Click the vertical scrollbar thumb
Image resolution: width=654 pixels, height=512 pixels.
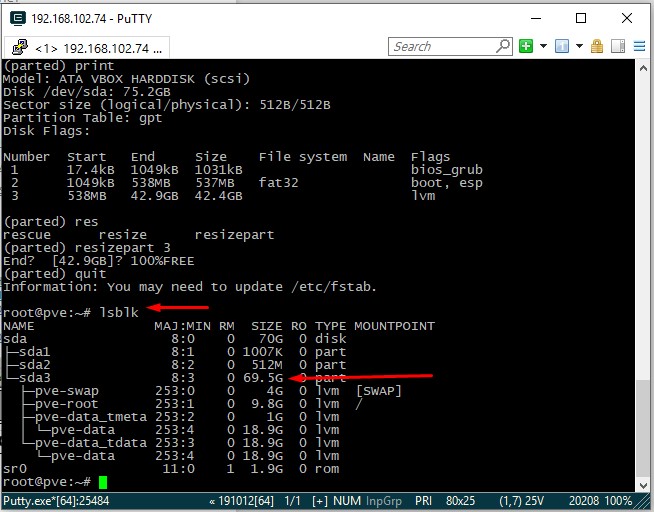coord(643,429)
